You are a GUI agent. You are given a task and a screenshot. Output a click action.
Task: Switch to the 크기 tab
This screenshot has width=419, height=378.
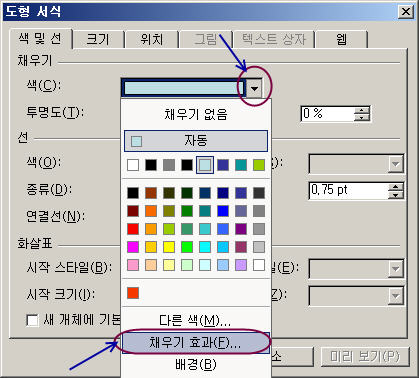98,39
